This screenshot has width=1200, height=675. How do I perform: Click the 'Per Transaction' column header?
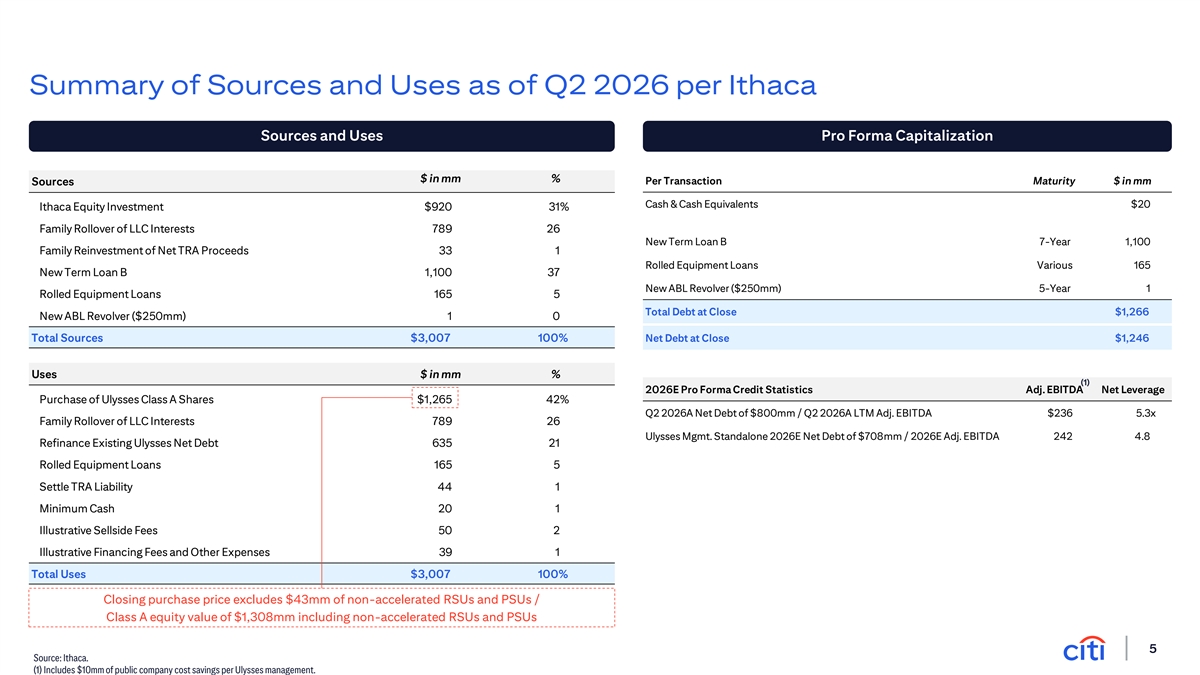tap(684, 181)
